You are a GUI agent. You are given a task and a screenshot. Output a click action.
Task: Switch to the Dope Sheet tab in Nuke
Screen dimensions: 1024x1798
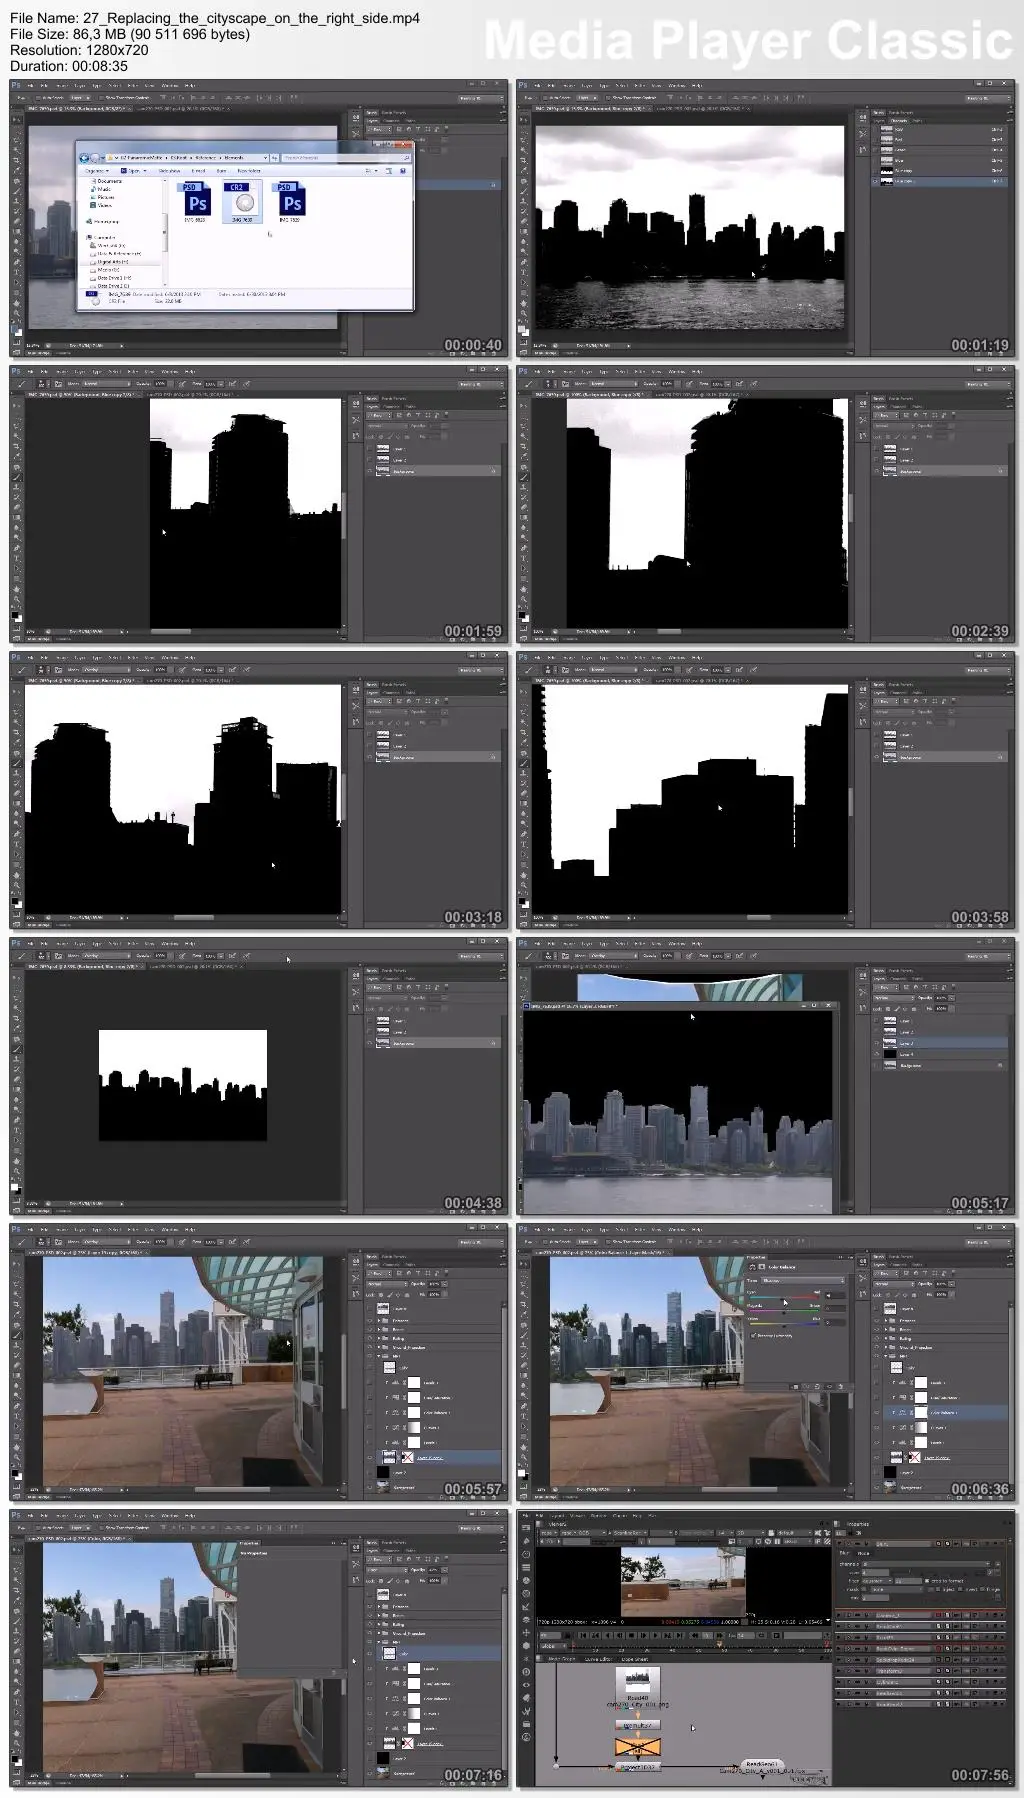634,1659
